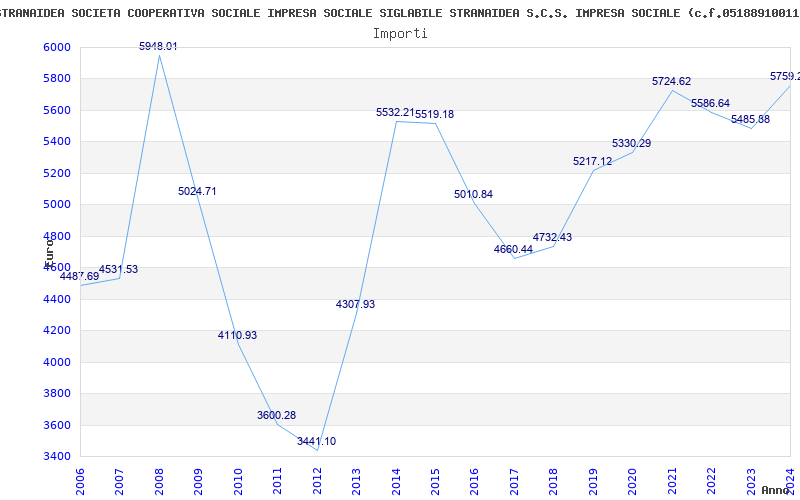Click the 3441.10 data label
The height and width of the screenshot is (500, 800).
tap(316, 441)
